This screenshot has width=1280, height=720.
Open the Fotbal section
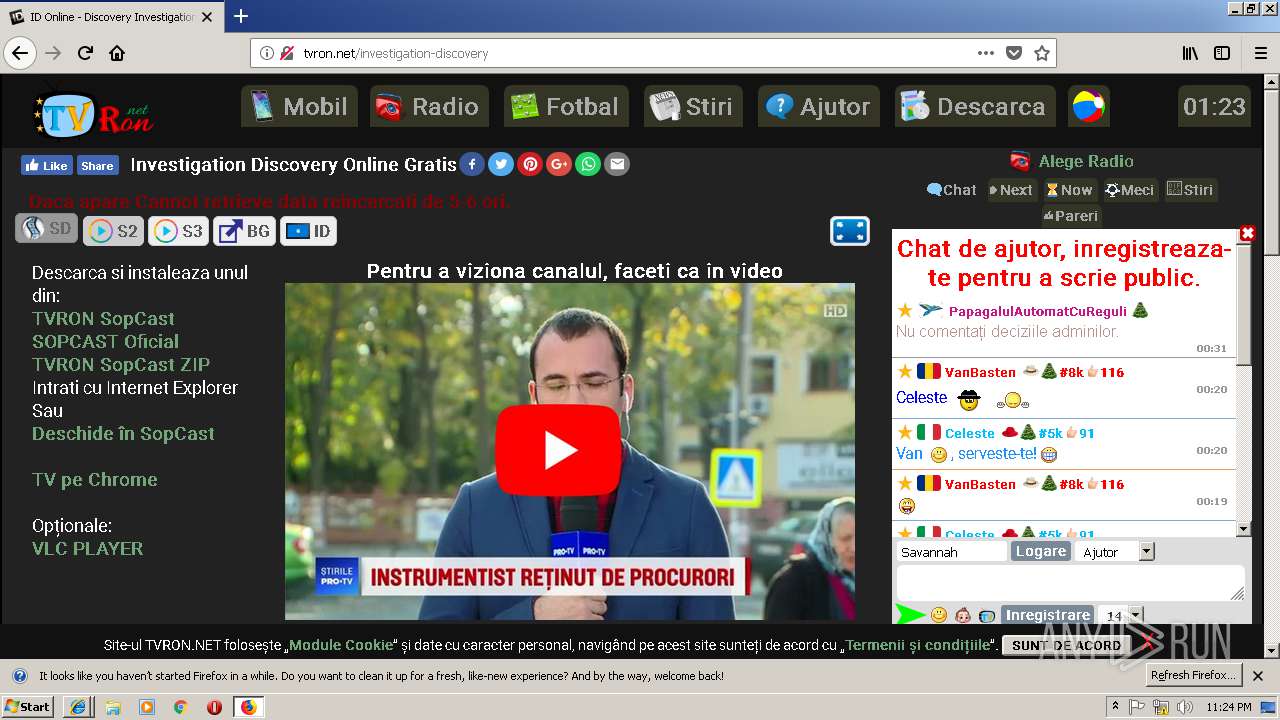point(566,106)
